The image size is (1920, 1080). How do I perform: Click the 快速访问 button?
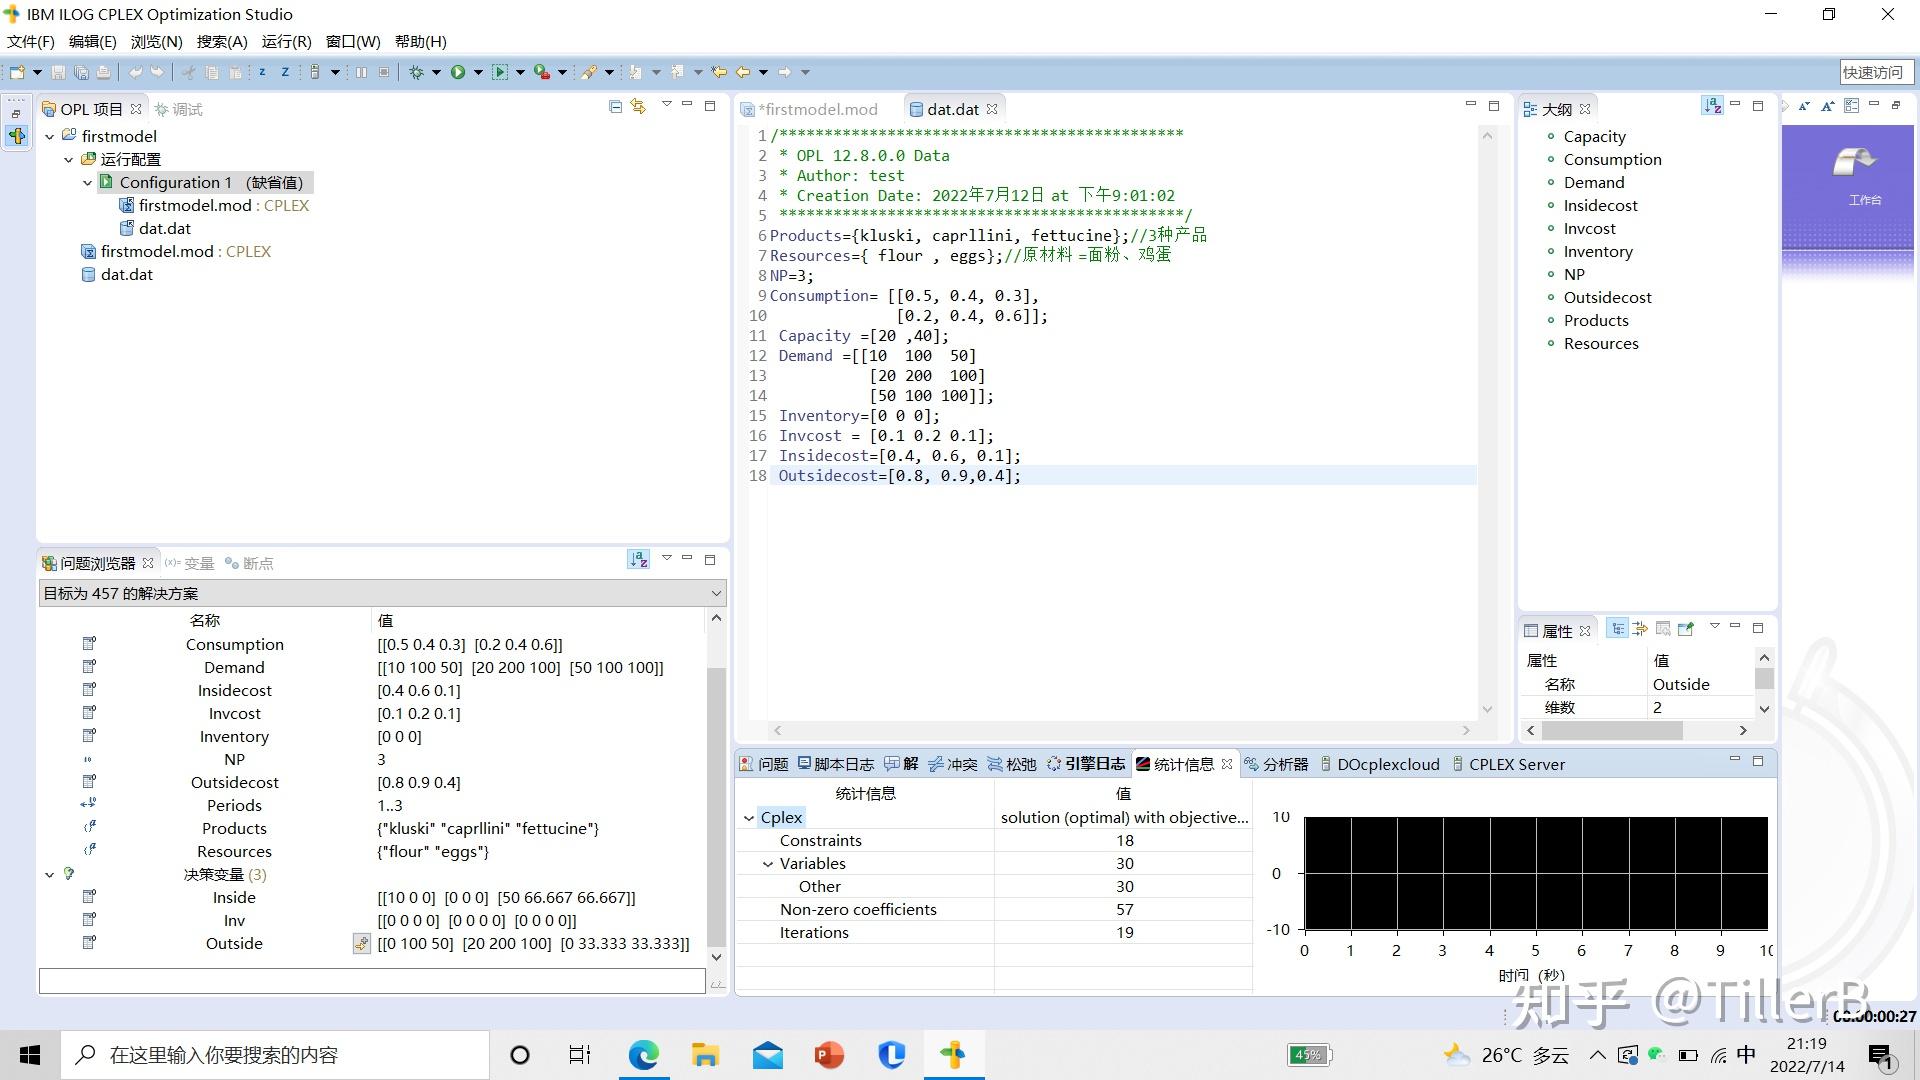pos(1875,71)
